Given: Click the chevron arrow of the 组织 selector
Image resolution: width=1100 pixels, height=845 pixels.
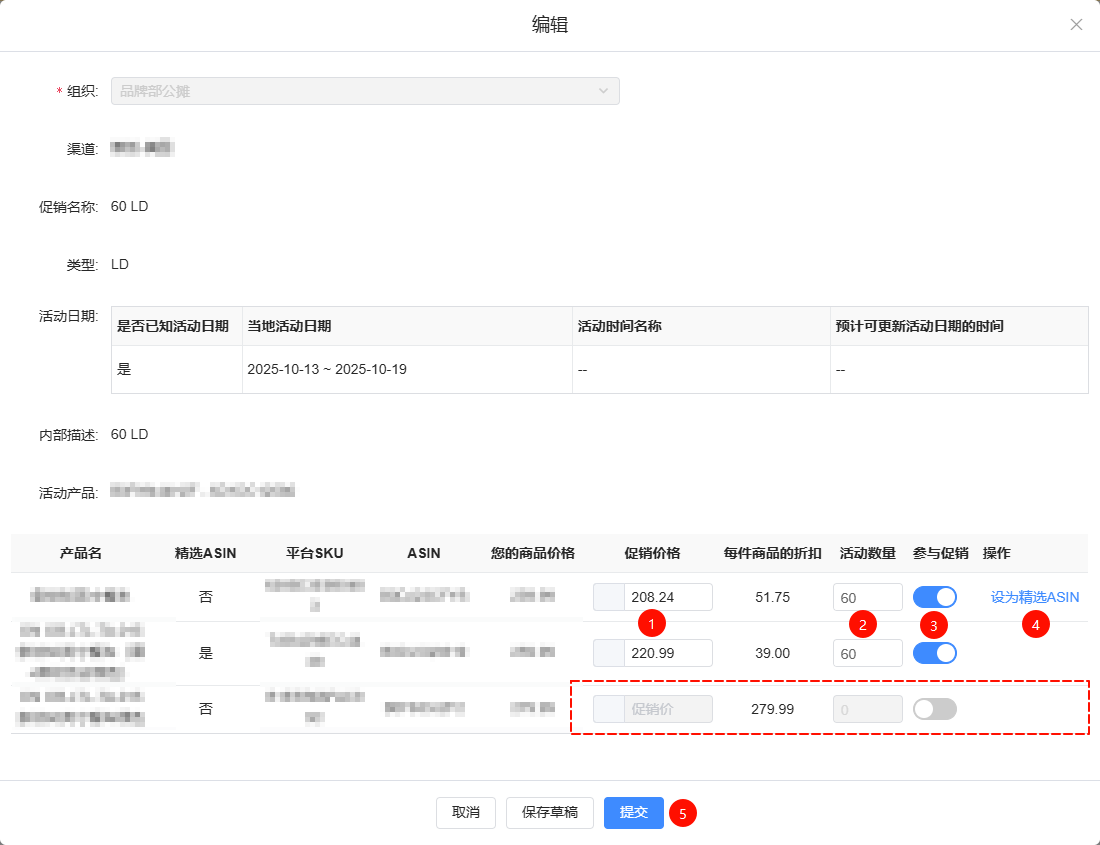Looking at the screenshot, I should (x=604, y=91).
